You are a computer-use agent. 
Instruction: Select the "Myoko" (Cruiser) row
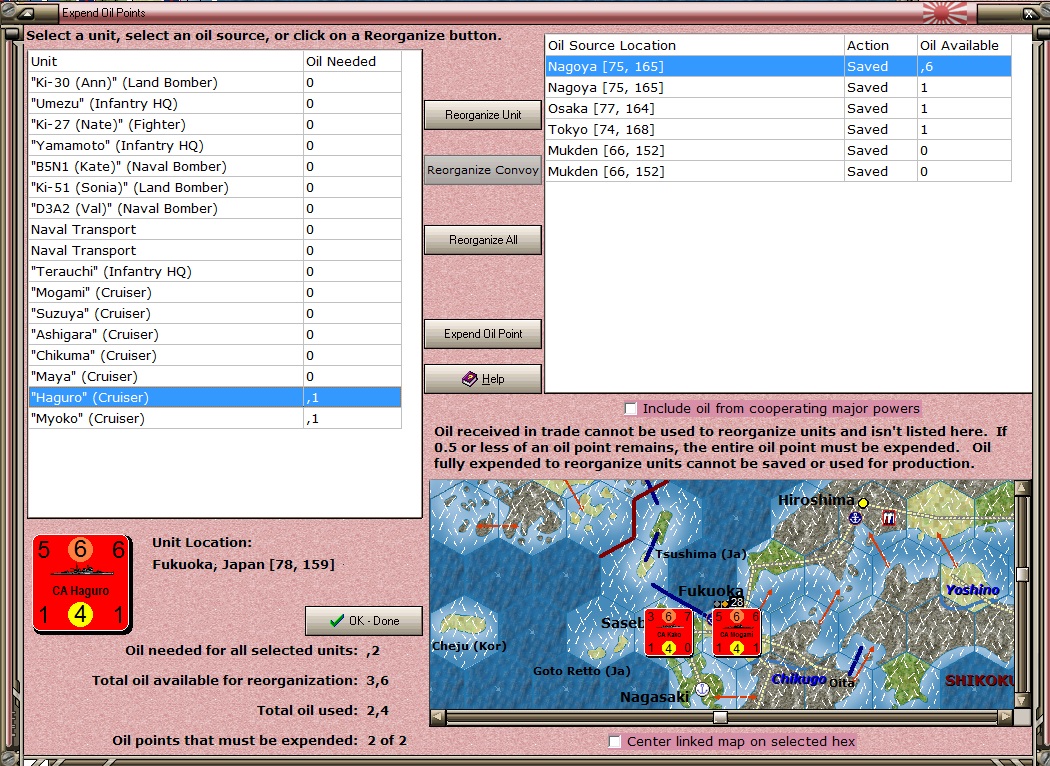(x=215, y=418)
